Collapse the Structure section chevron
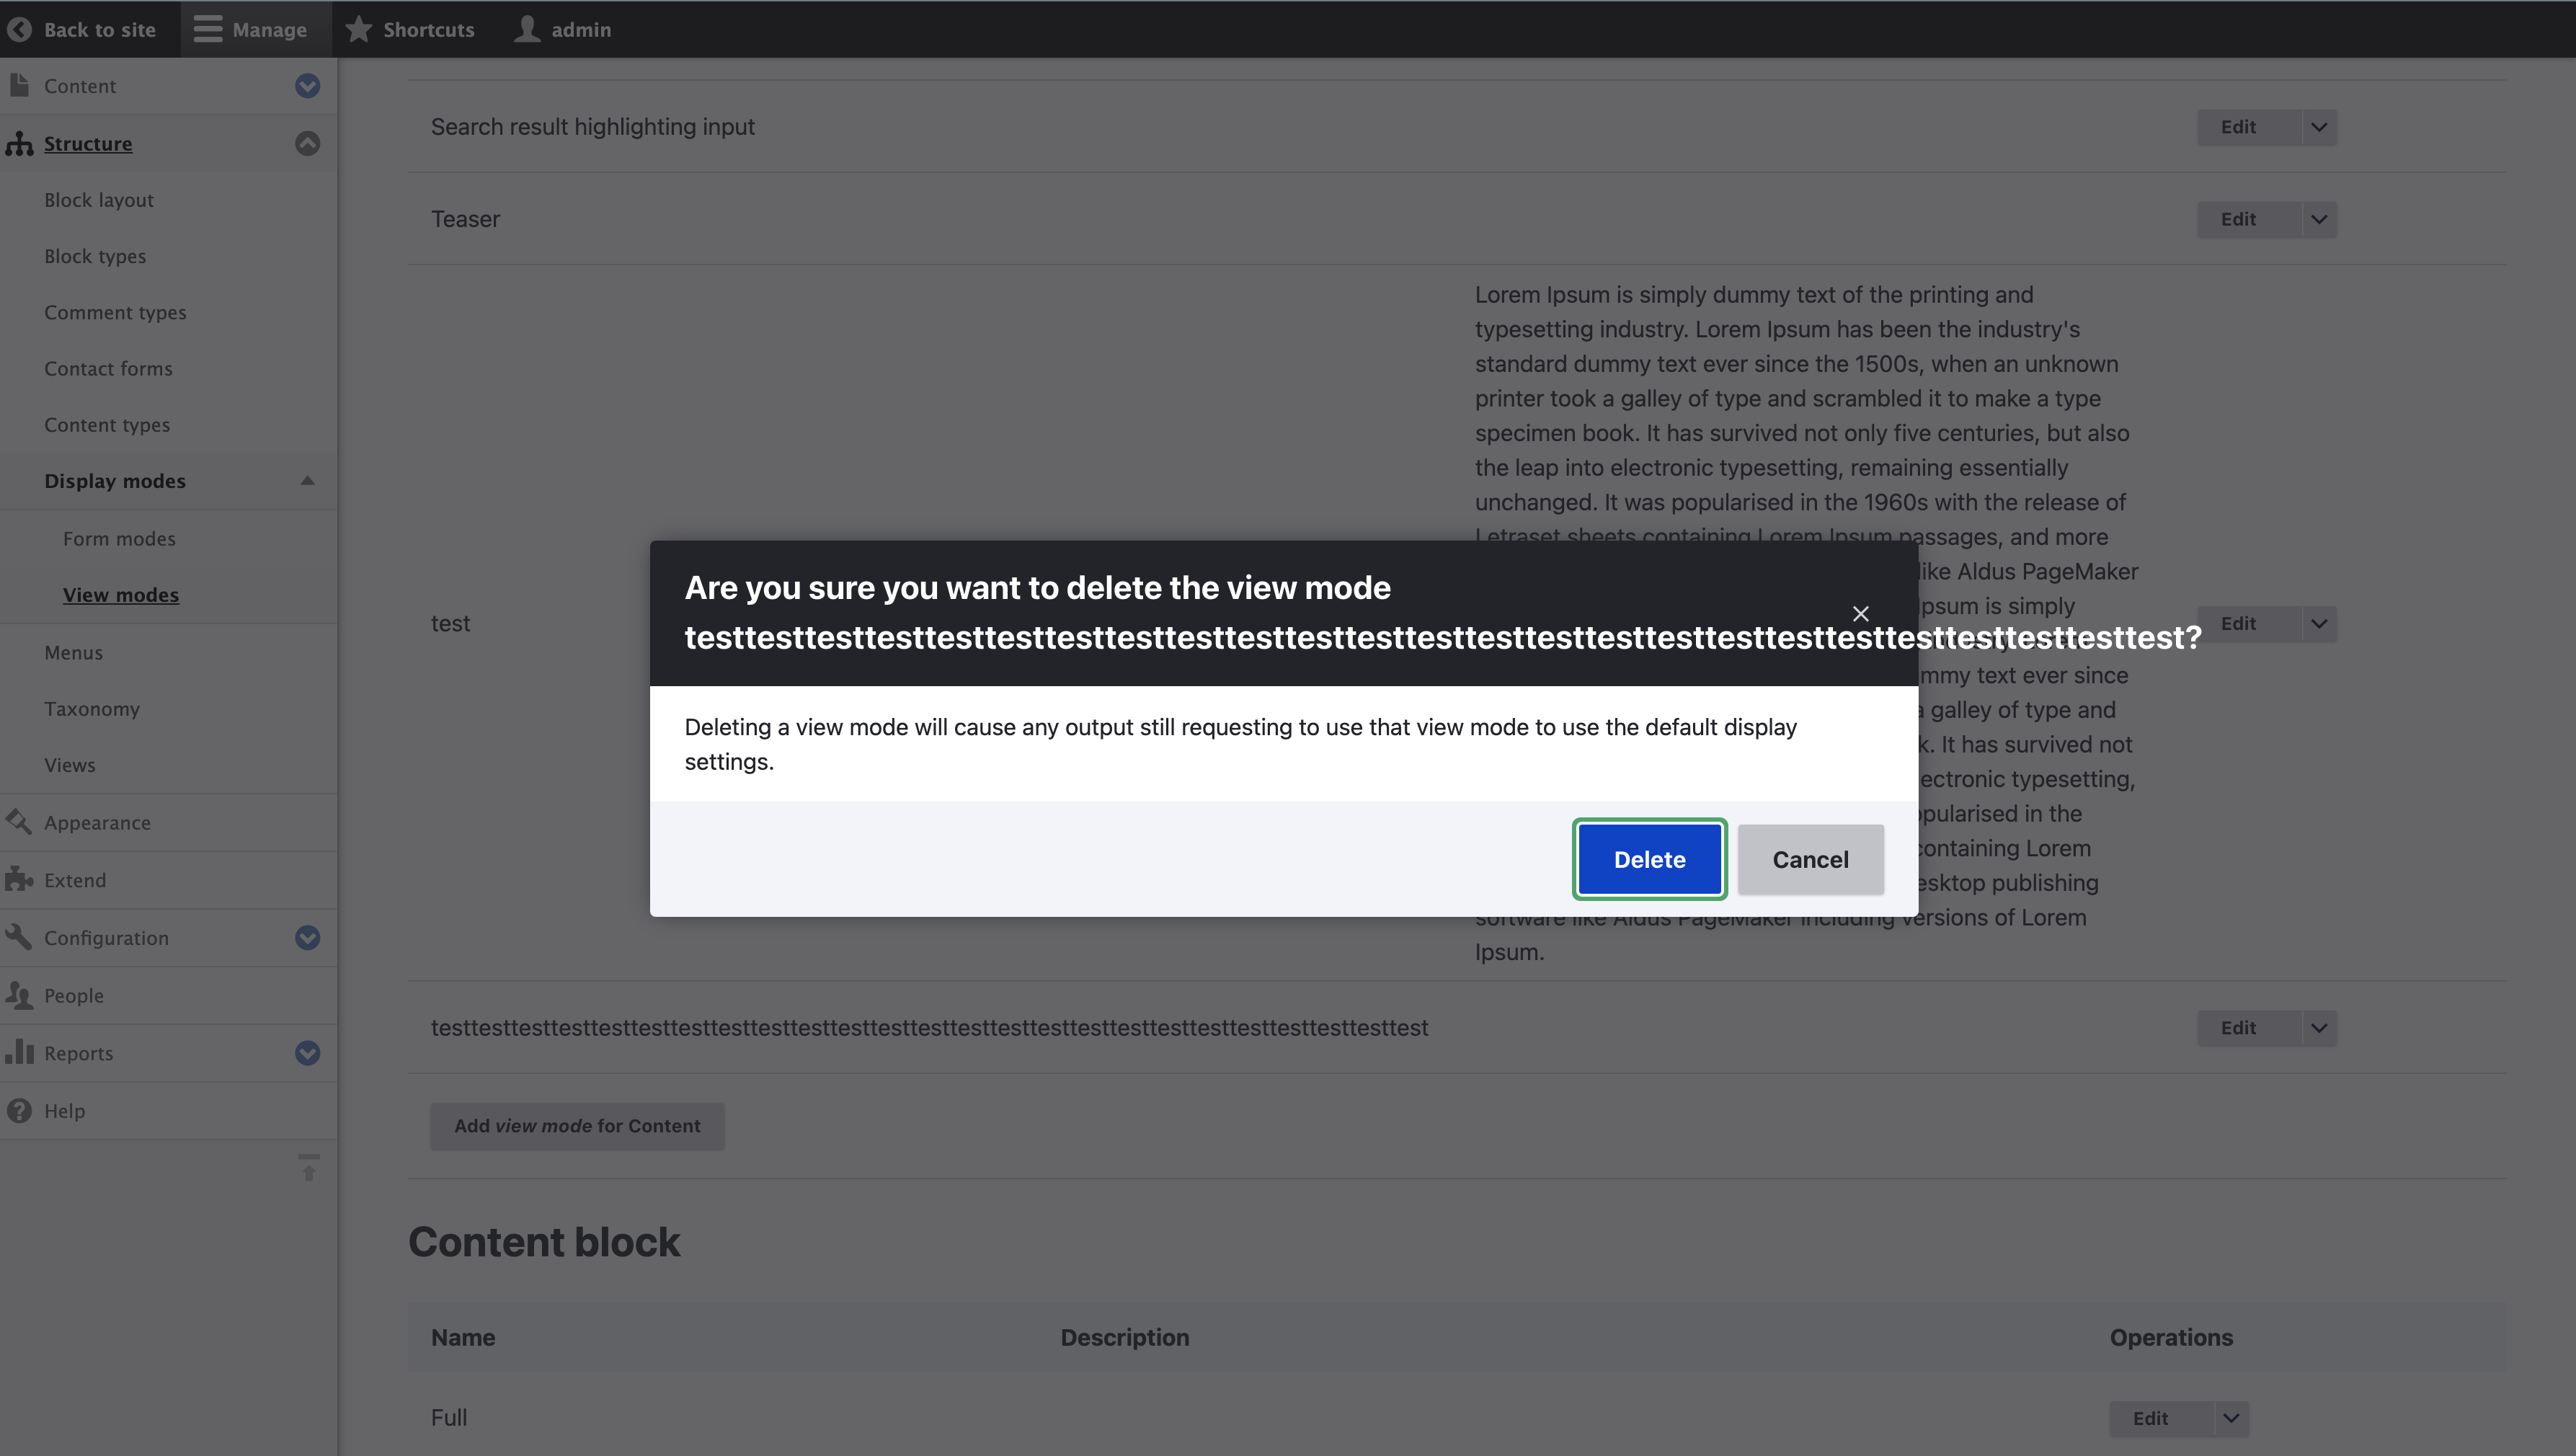This screenshot has height=1456, width=2576. click(x=307, y=143)
